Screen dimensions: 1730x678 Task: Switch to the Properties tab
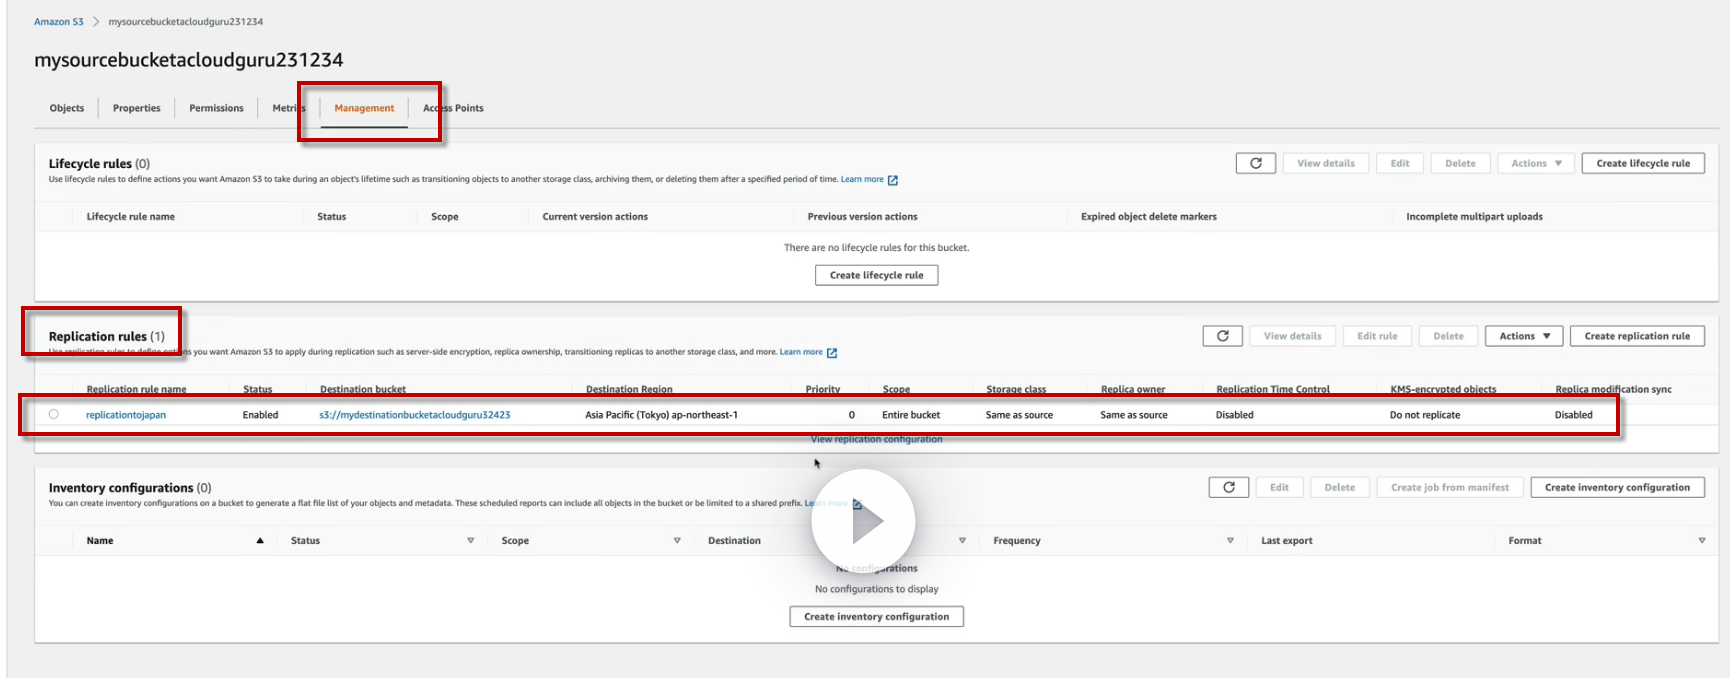point(137,108)
